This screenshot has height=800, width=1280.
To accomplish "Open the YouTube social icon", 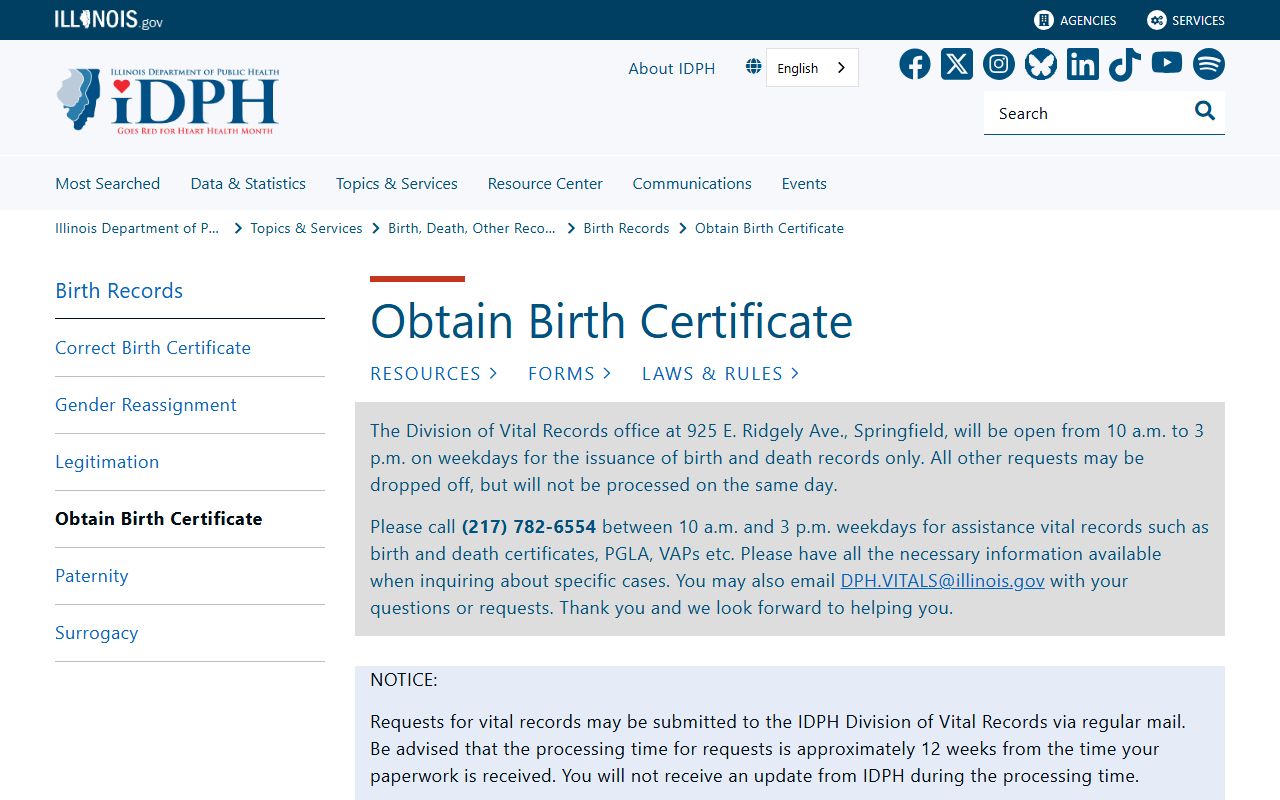I will coord(1167,63).
